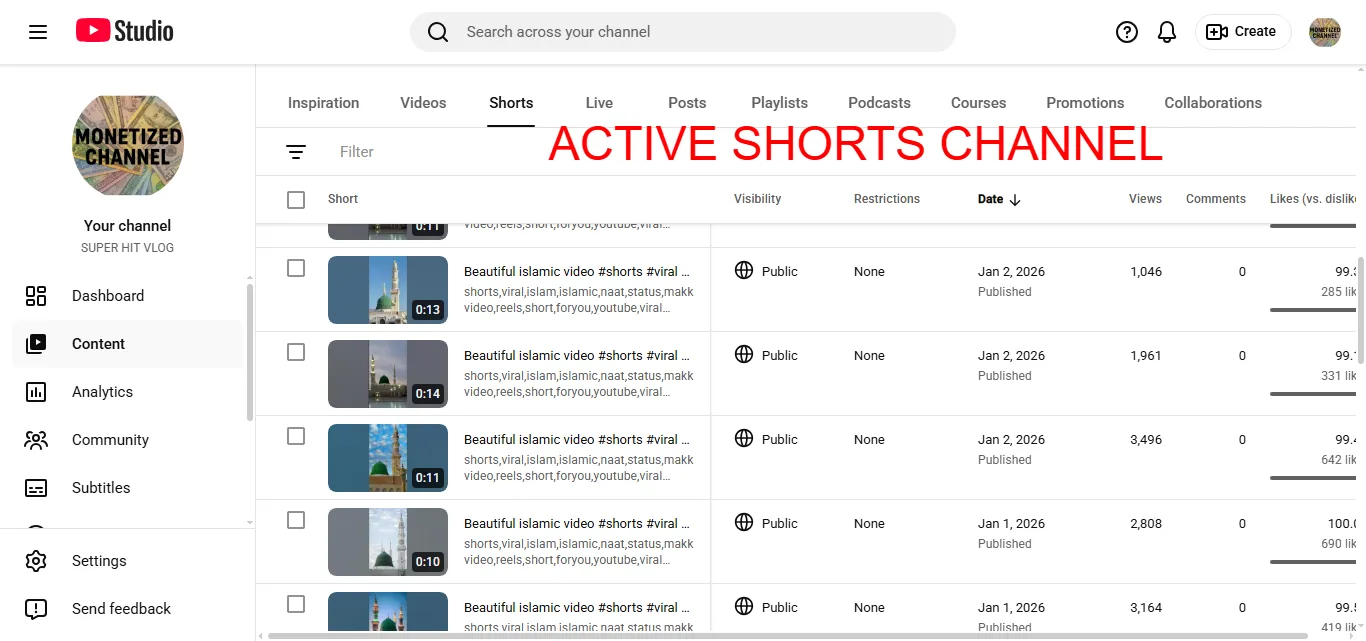Focus the Search across your channel field

pyautogui.click(x=683, y=32)
